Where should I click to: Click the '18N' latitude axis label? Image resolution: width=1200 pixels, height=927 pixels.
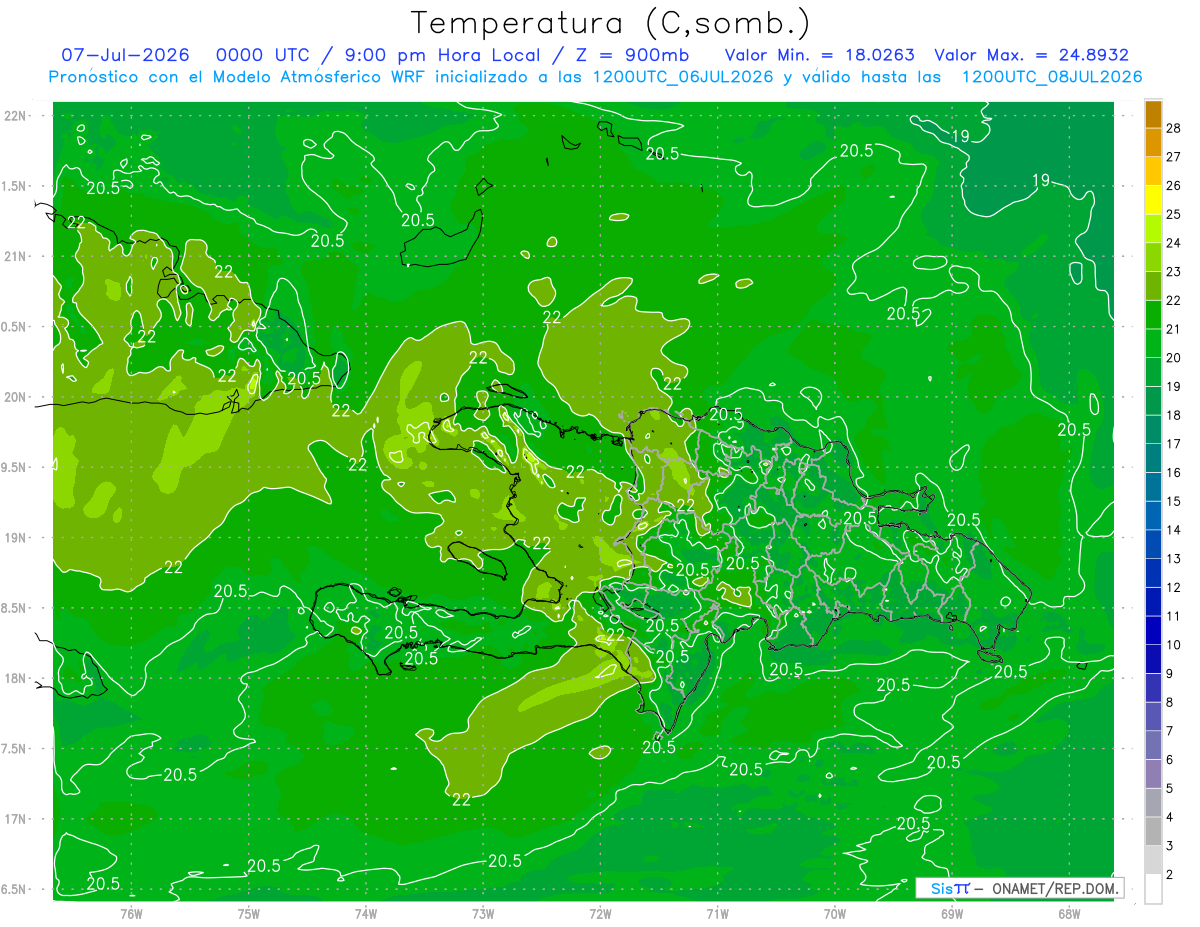[x=15, y=678]
